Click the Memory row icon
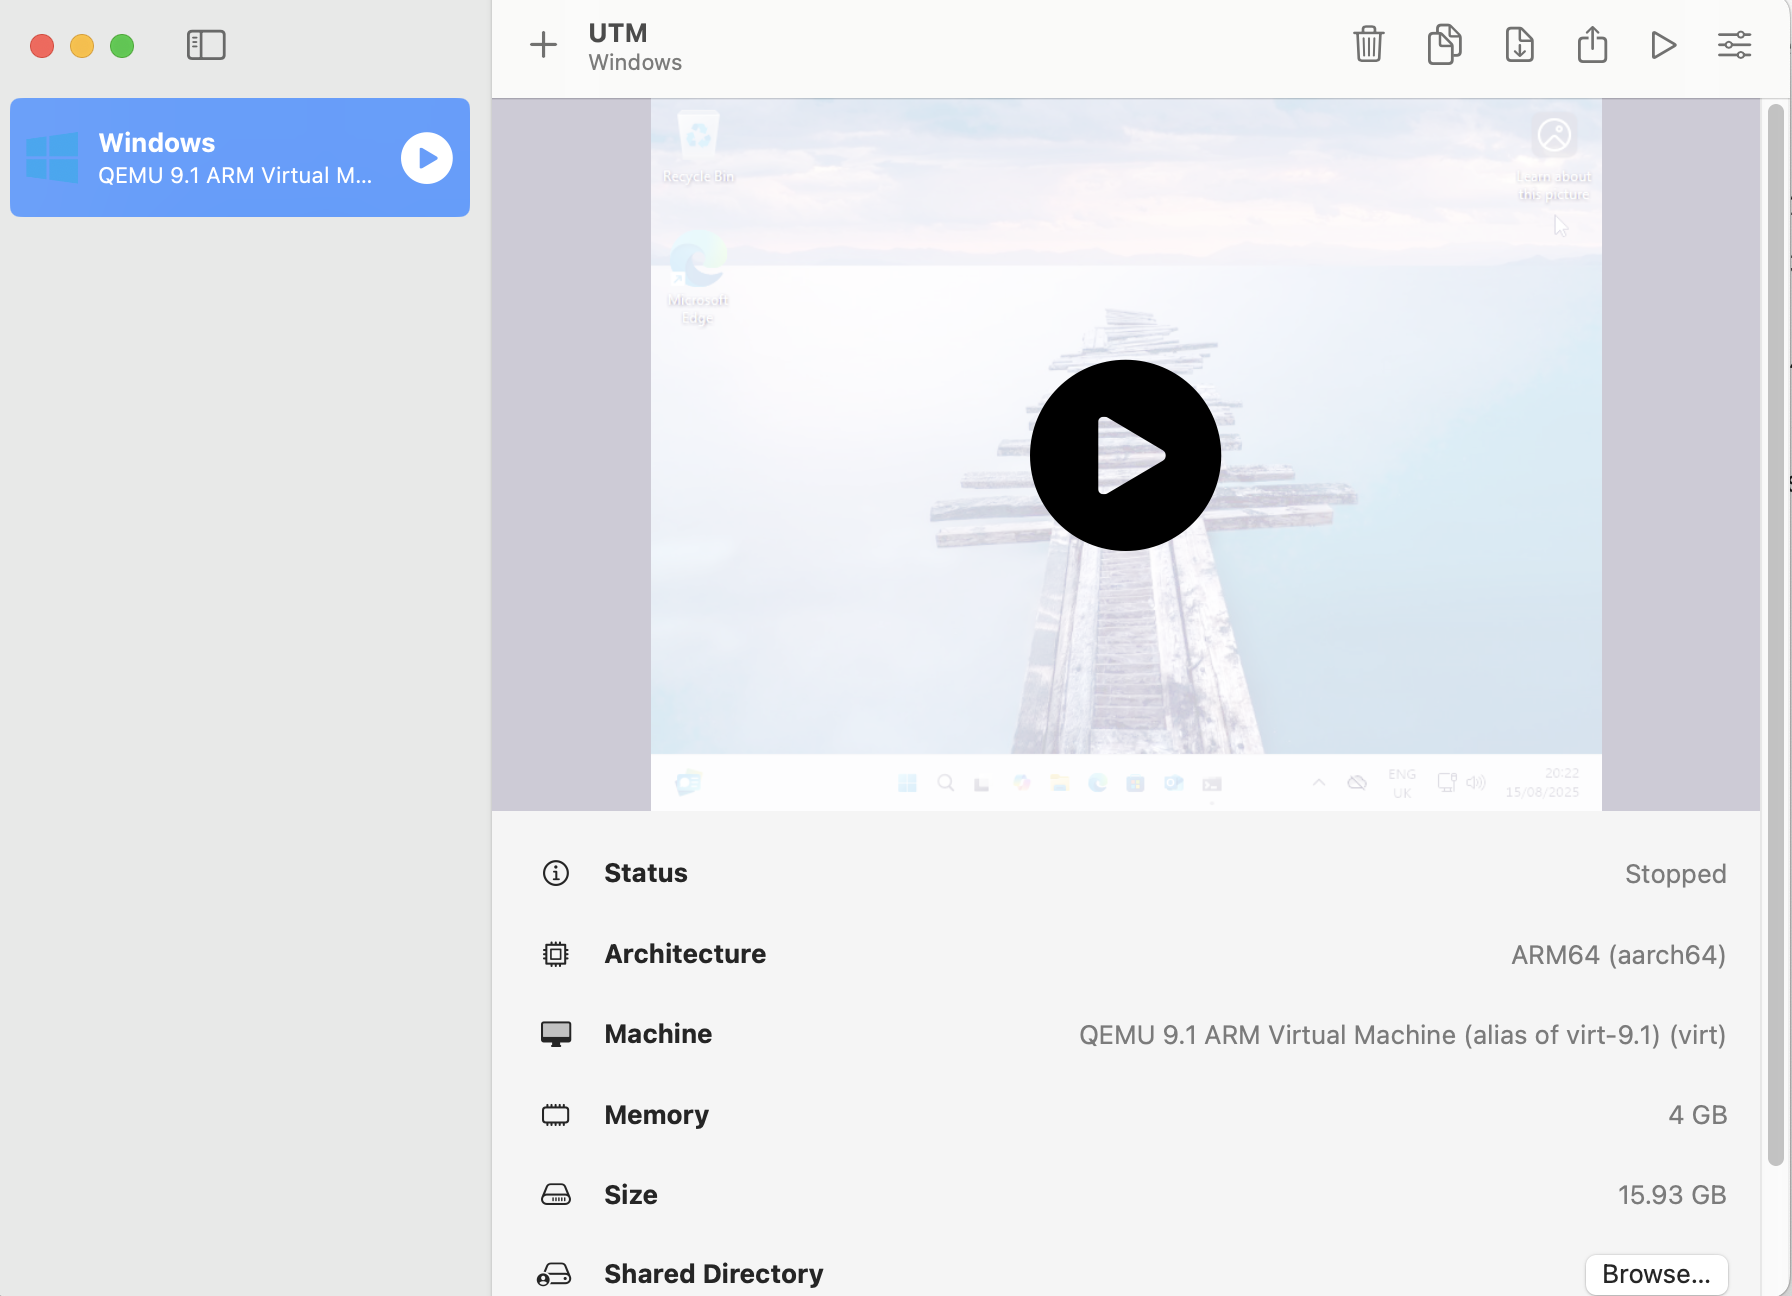Screen dimensions: 1792x1296 click(556, 1115)
